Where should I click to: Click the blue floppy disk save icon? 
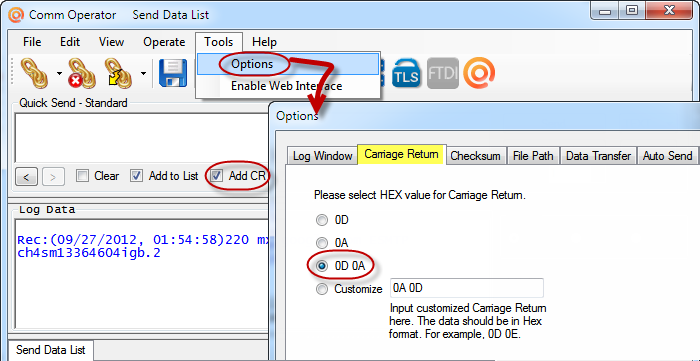173,73
